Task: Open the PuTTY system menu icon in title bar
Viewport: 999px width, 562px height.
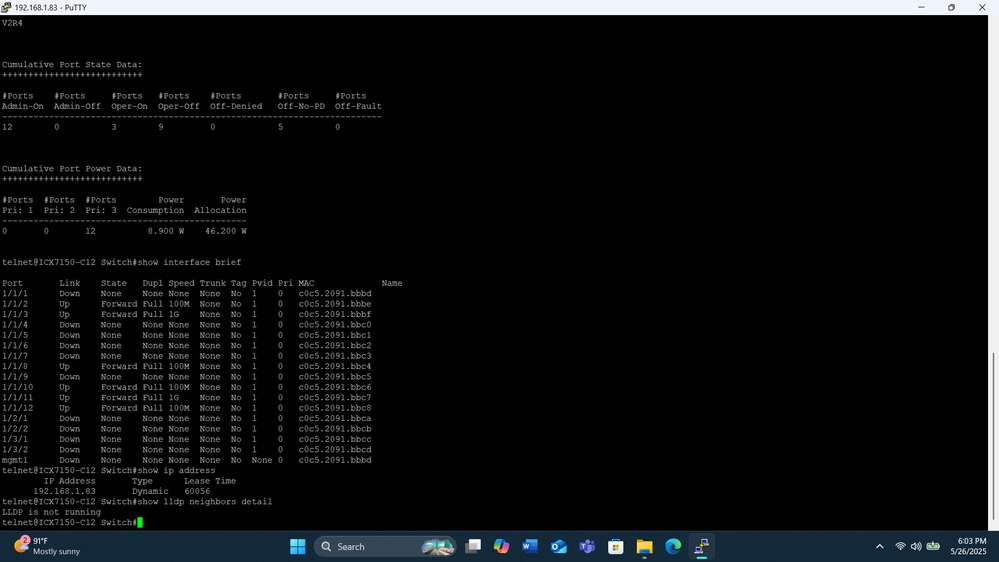Action: (x=6, y=8)
